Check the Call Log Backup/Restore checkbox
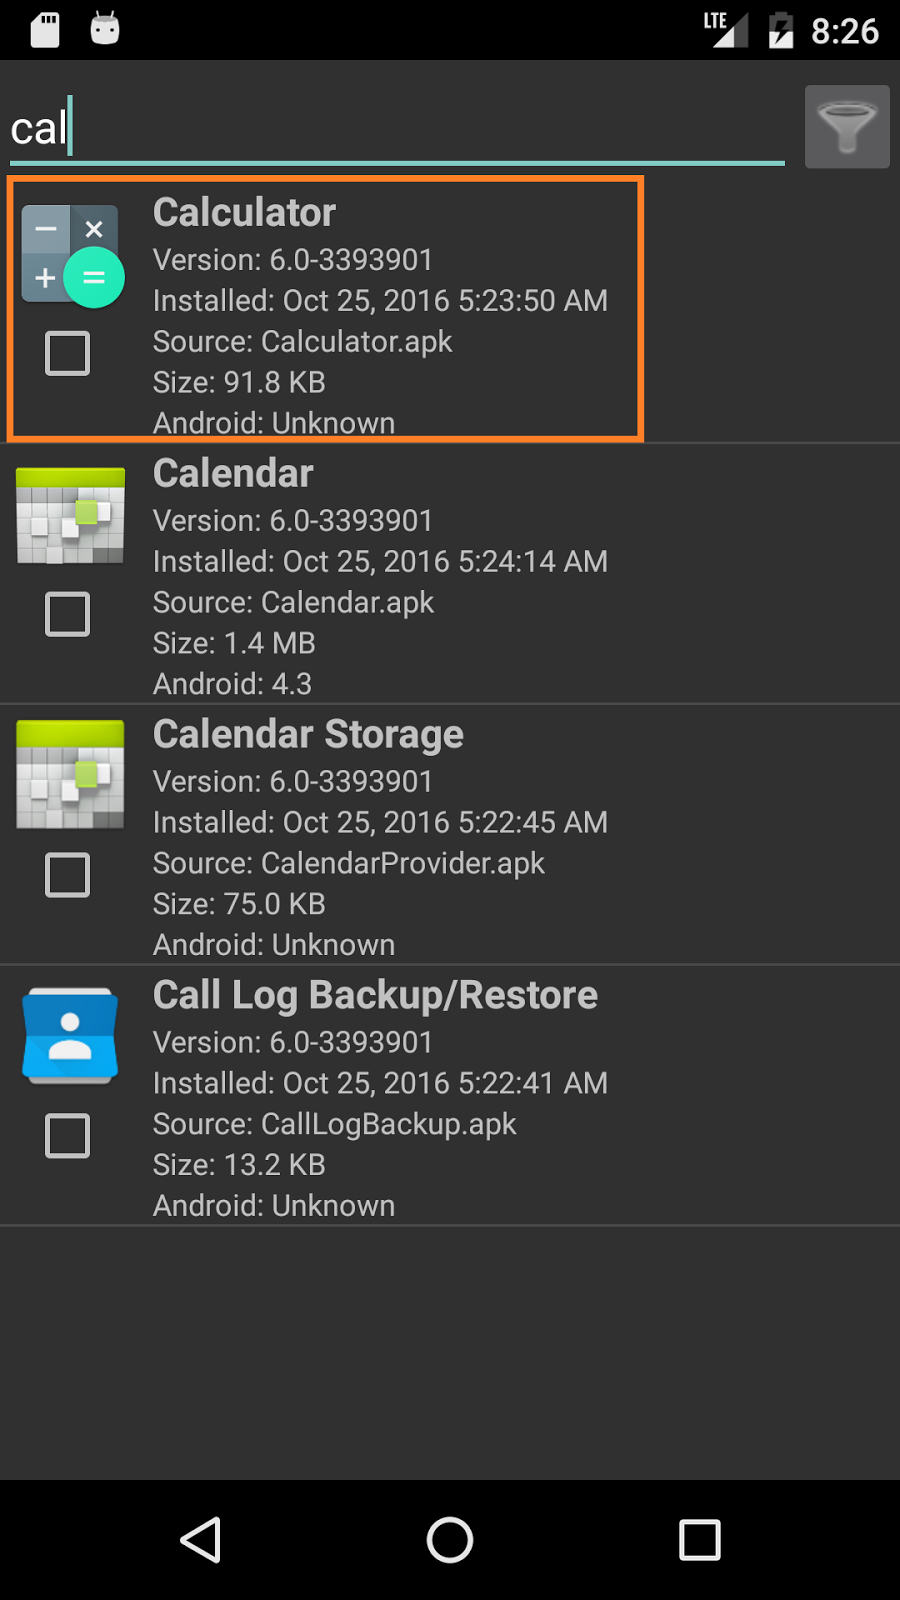The height and width of the screenshot is (1600, 900). tap(67, 1136)
